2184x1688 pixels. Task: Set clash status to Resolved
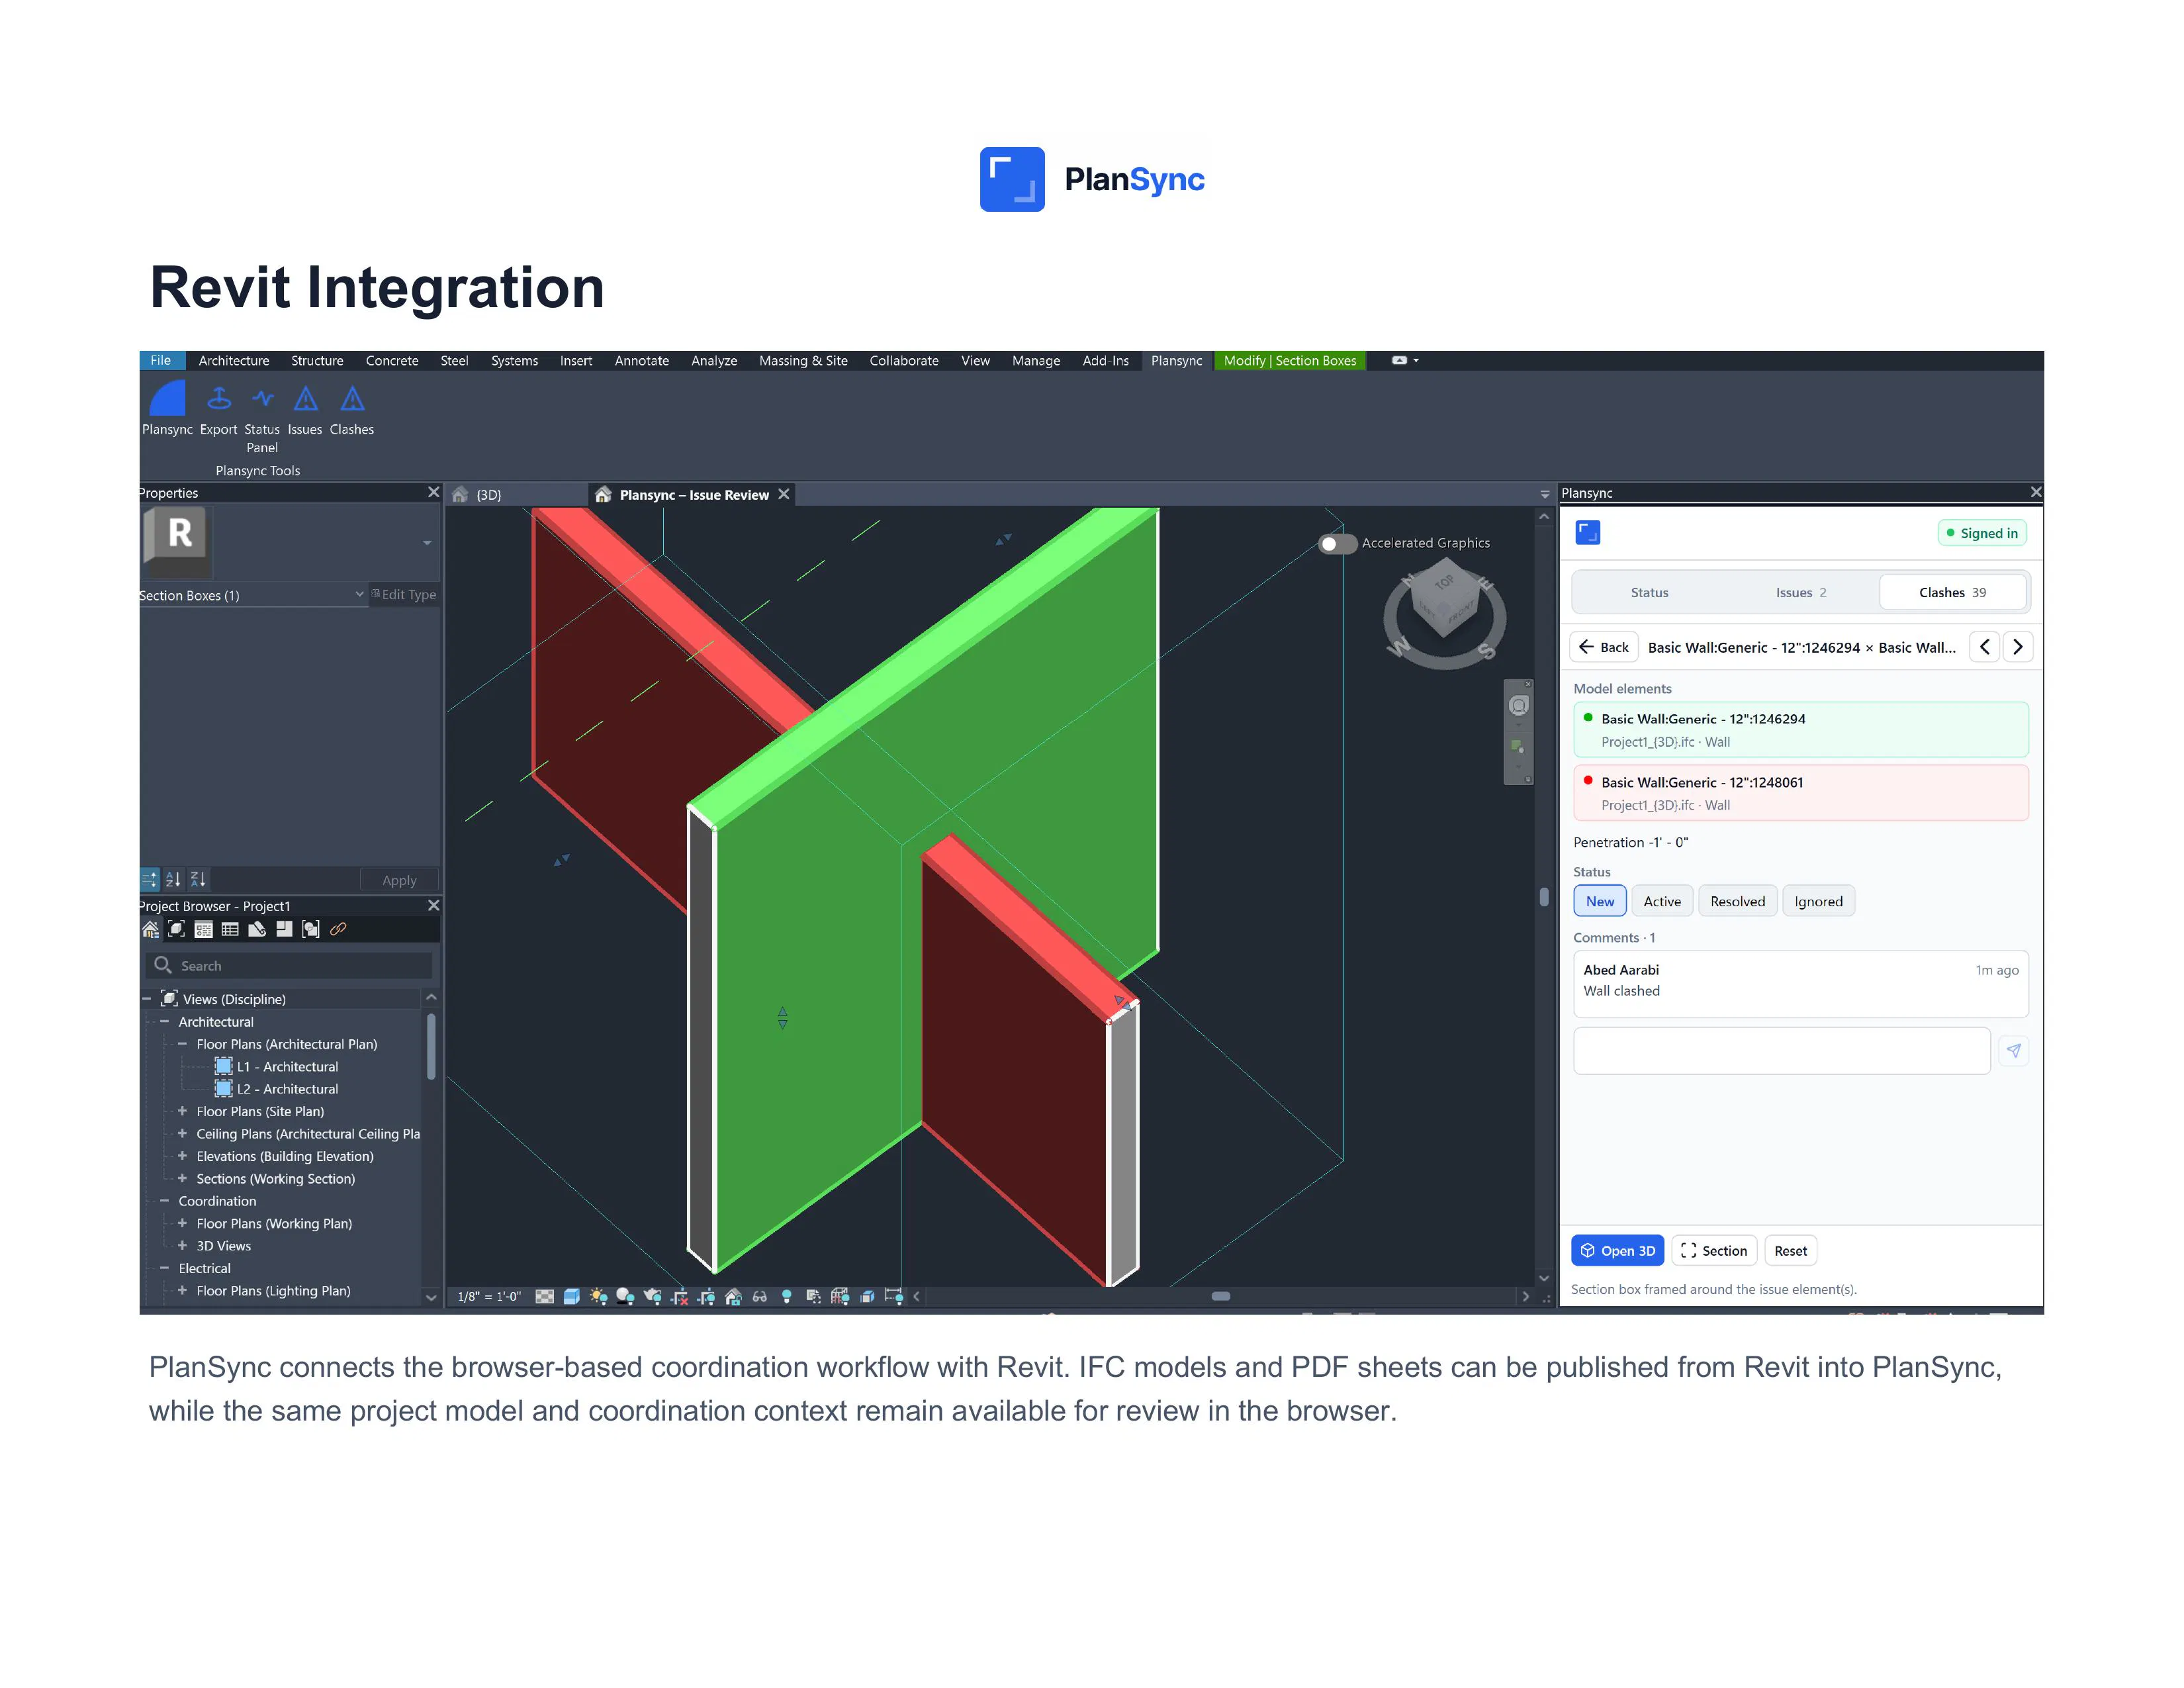coord(1738,901)
